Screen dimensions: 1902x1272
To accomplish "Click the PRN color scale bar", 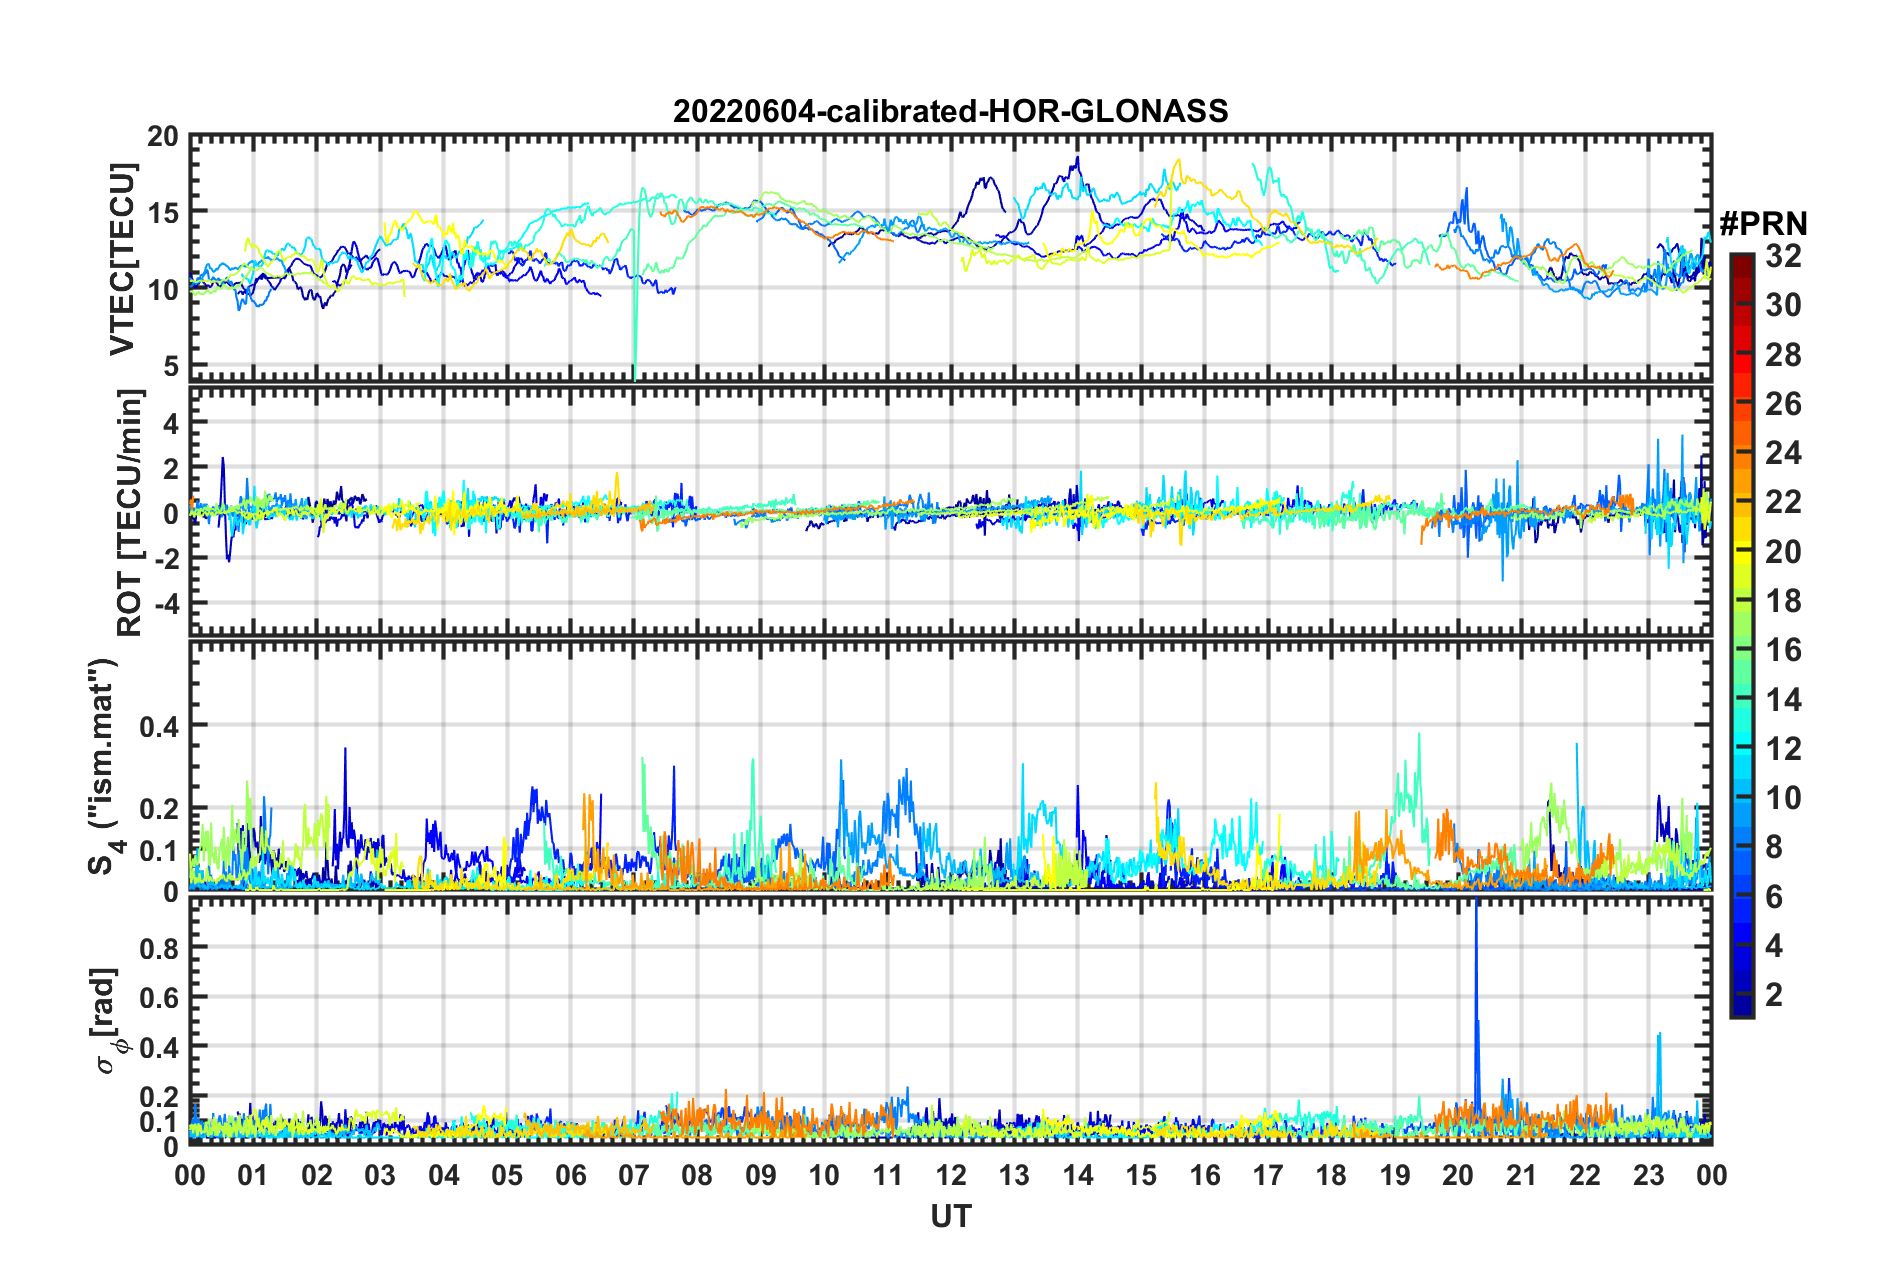I will [x=1742, y=635].
